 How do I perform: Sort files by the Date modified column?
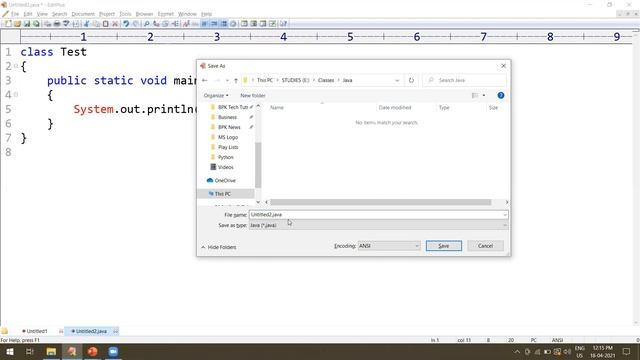tap(395, 108)
